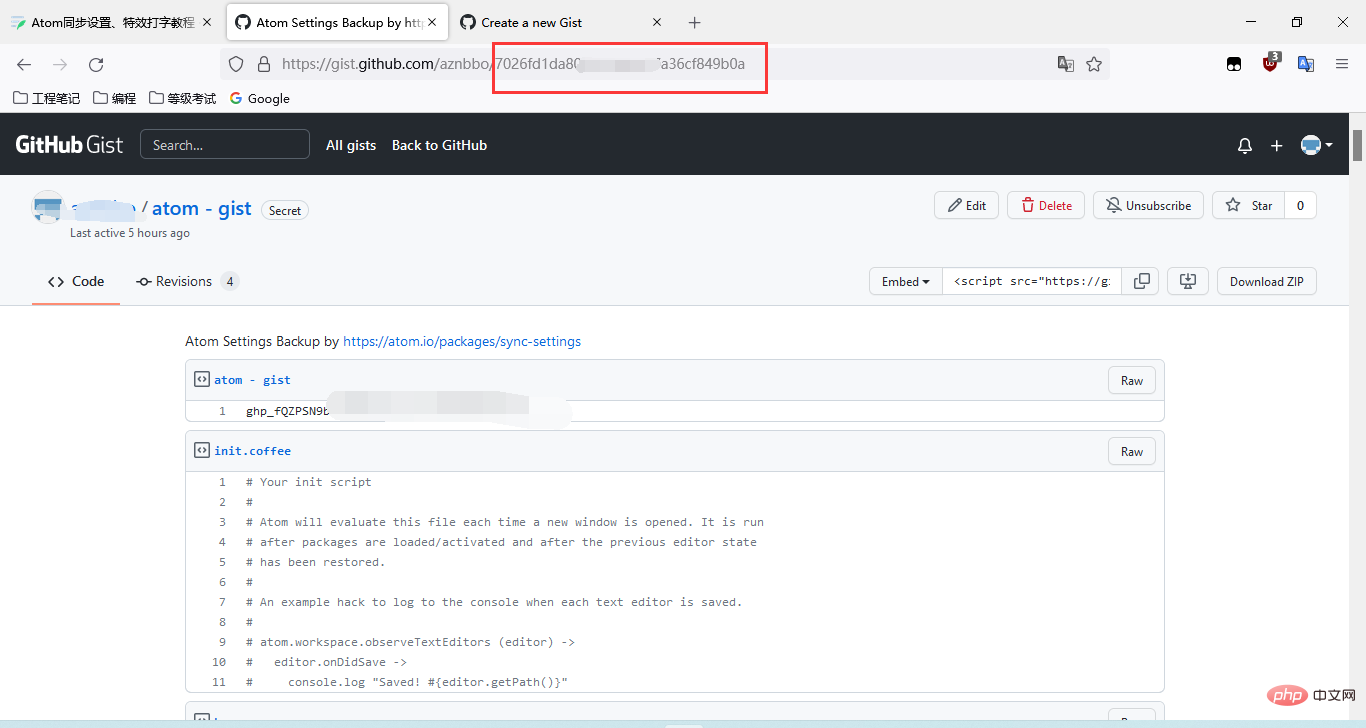Screen dimensions: 1366x728
Task: Focus the Gist search field
Action: [225, 145]
